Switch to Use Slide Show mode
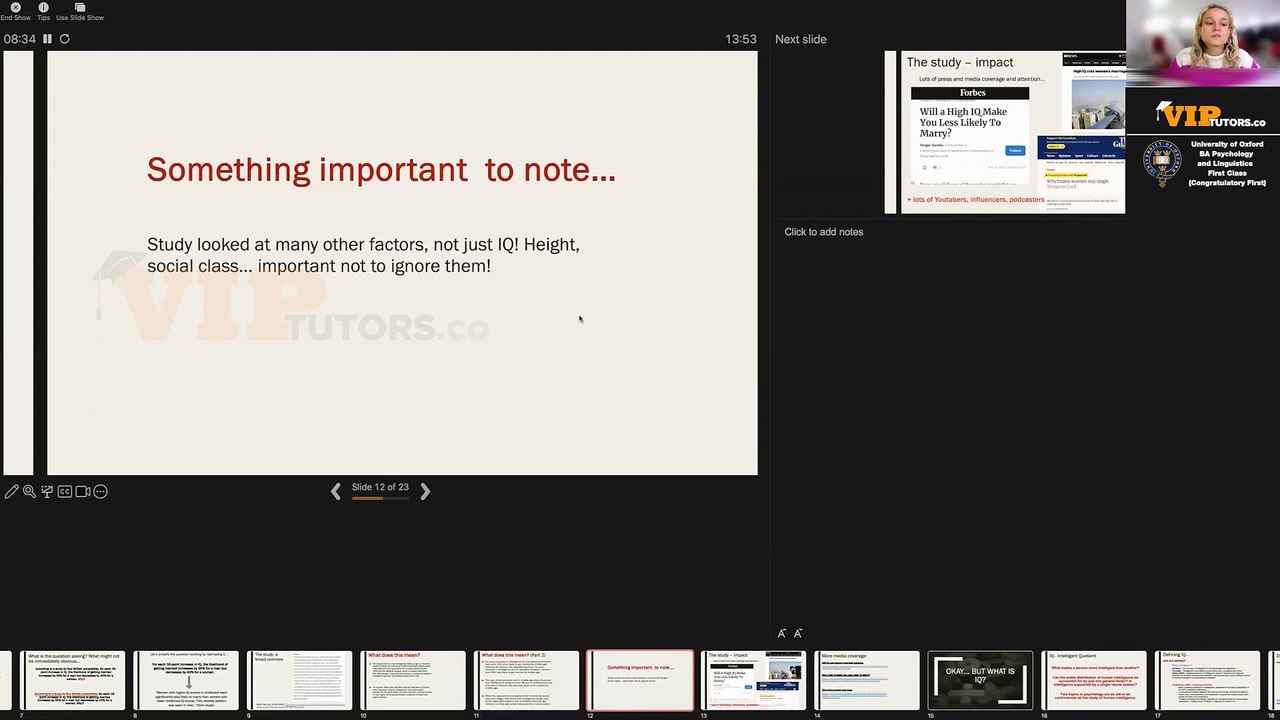The height and width of the screenshot is (720, 1280). pyautogui.click(x=80, y=12)
